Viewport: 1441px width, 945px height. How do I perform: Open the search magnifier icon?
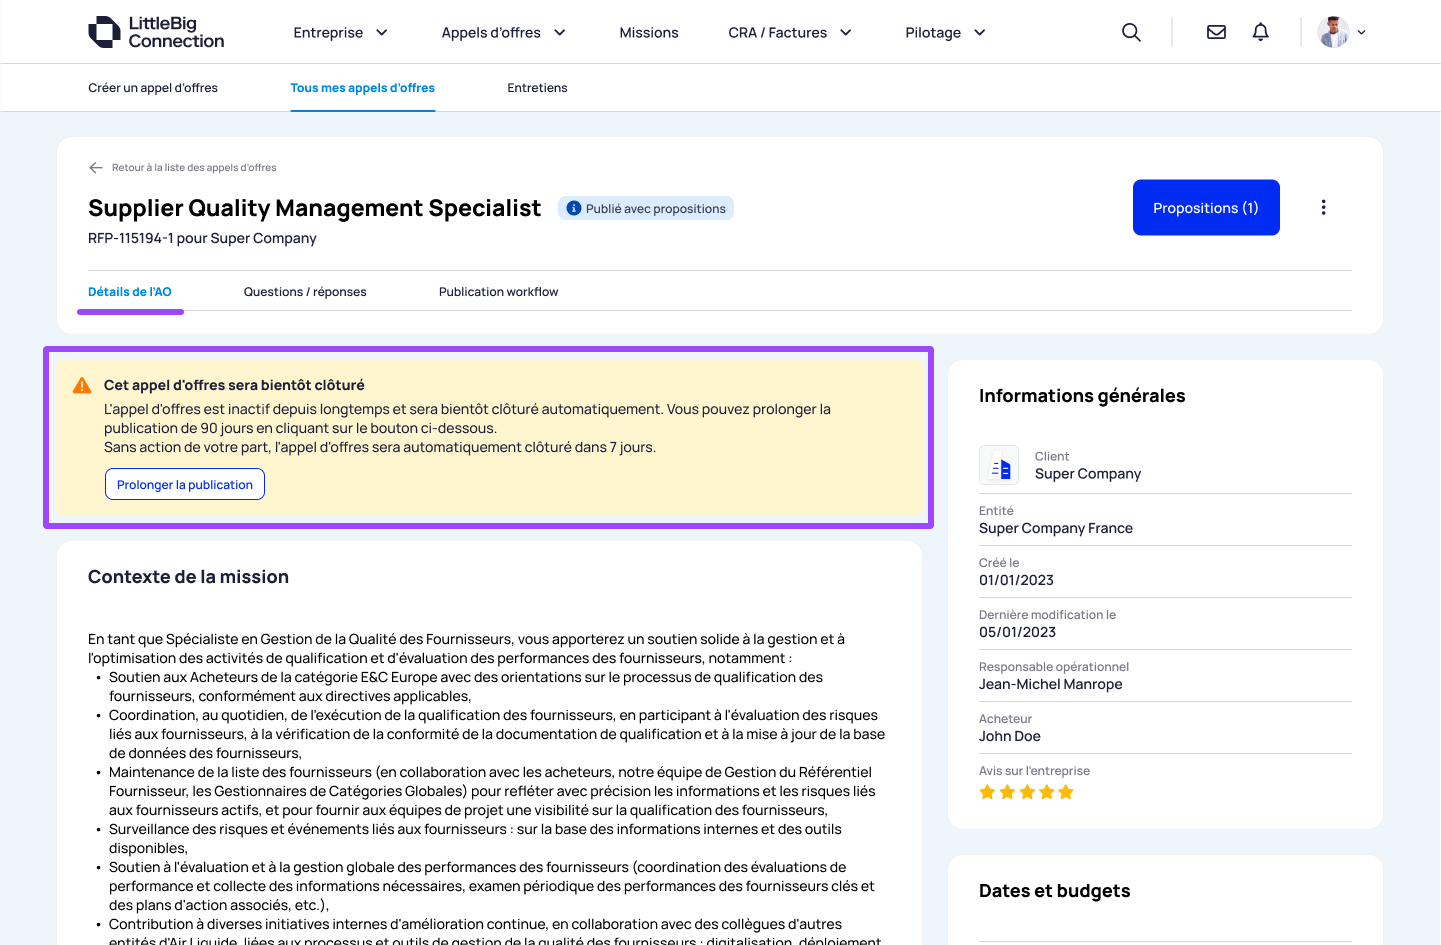1131,32
